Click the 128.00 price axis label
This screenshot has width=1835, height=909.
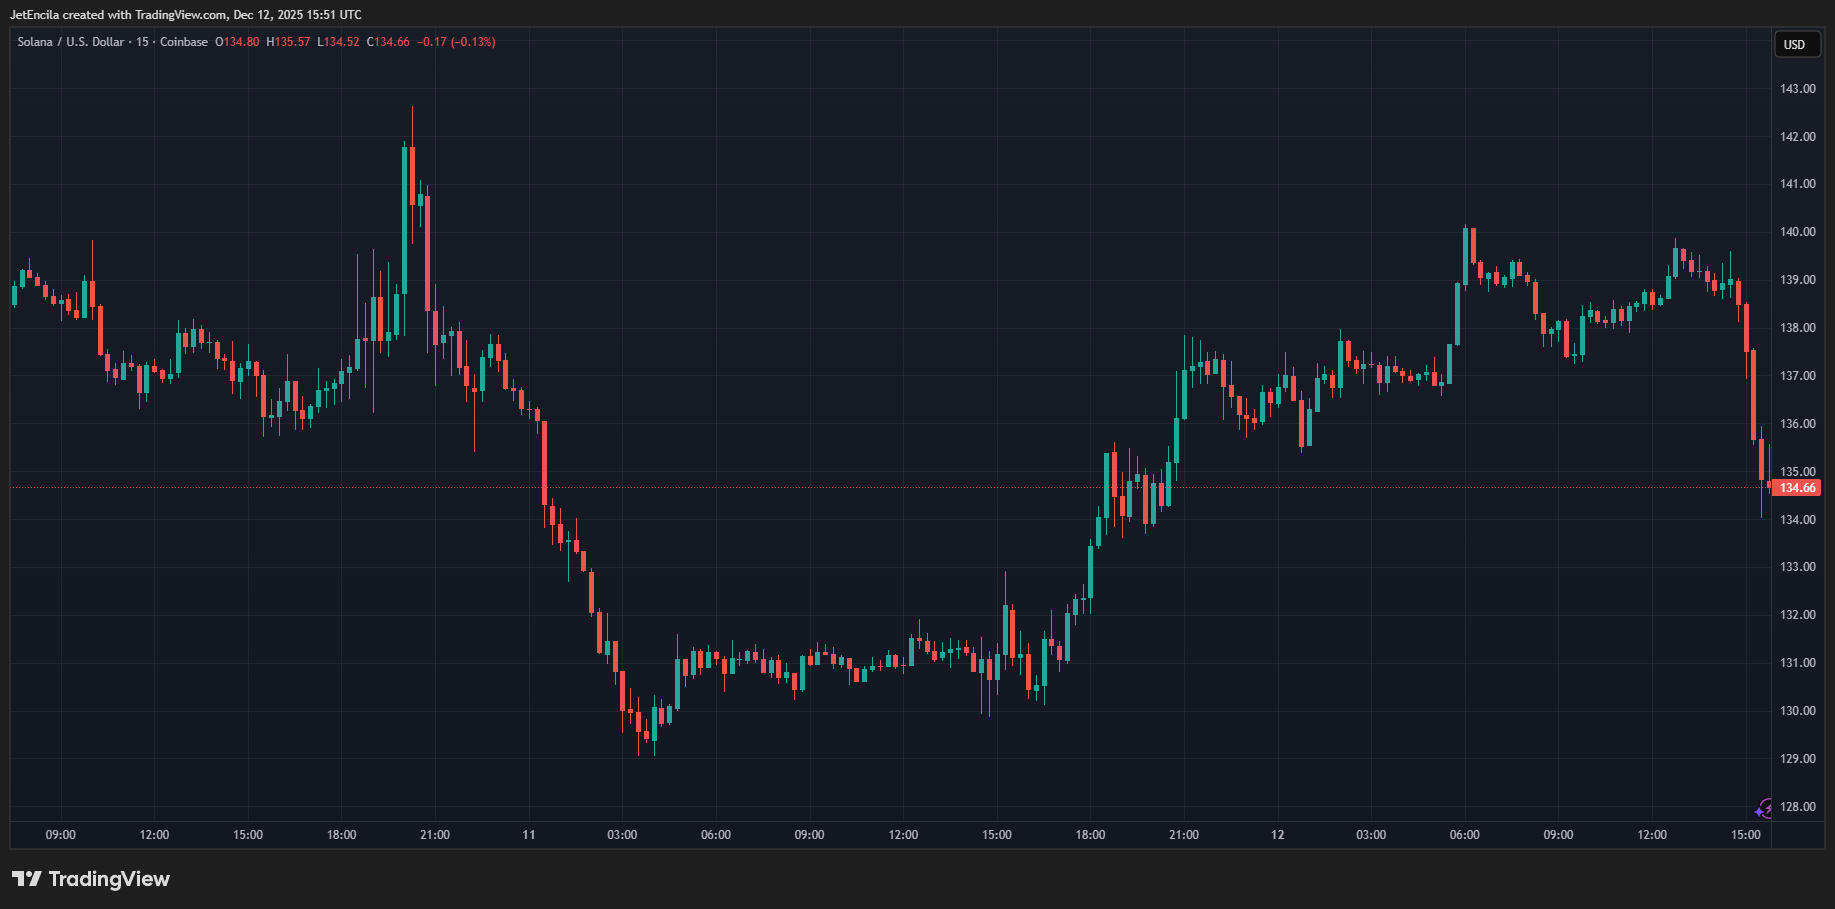pos(1797,807)
